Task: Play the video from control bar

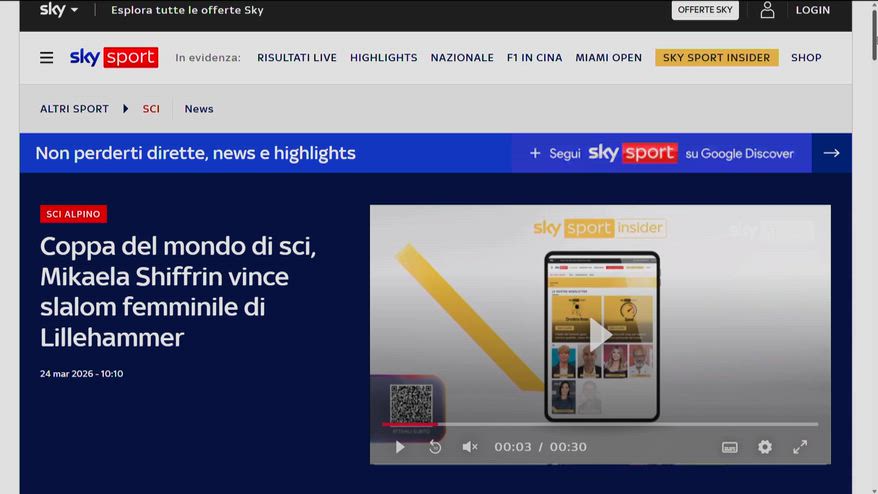Action: click(400, 447)
